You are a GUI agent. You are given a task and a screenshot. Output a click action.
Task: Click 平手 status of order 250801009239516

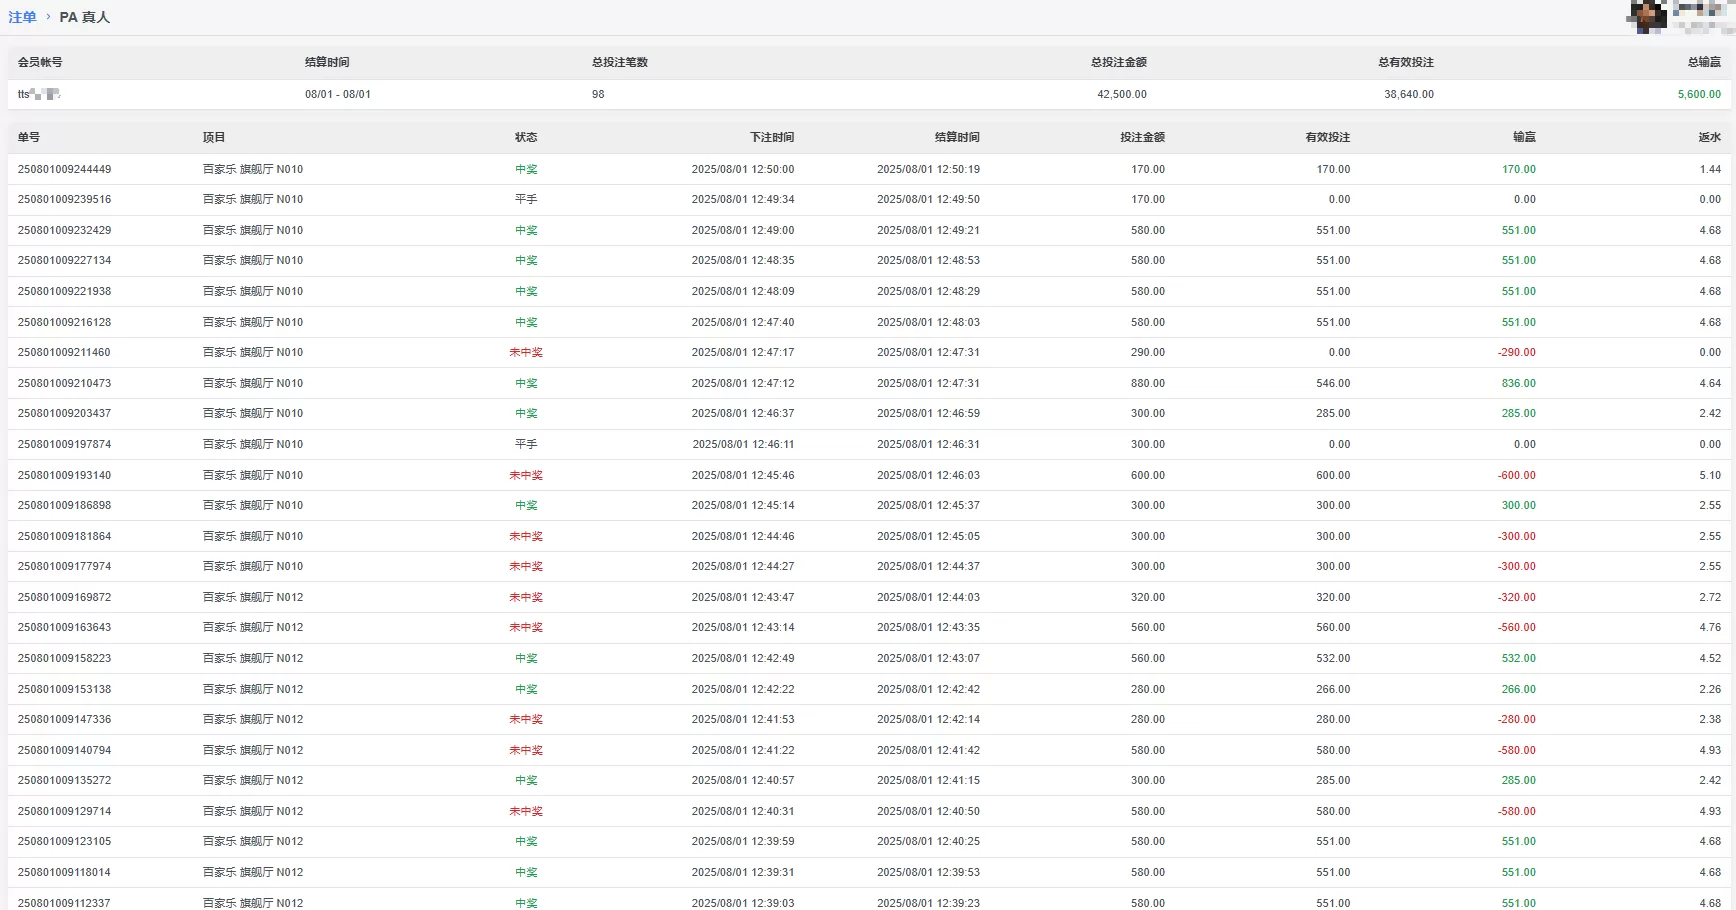pos(526,199)
